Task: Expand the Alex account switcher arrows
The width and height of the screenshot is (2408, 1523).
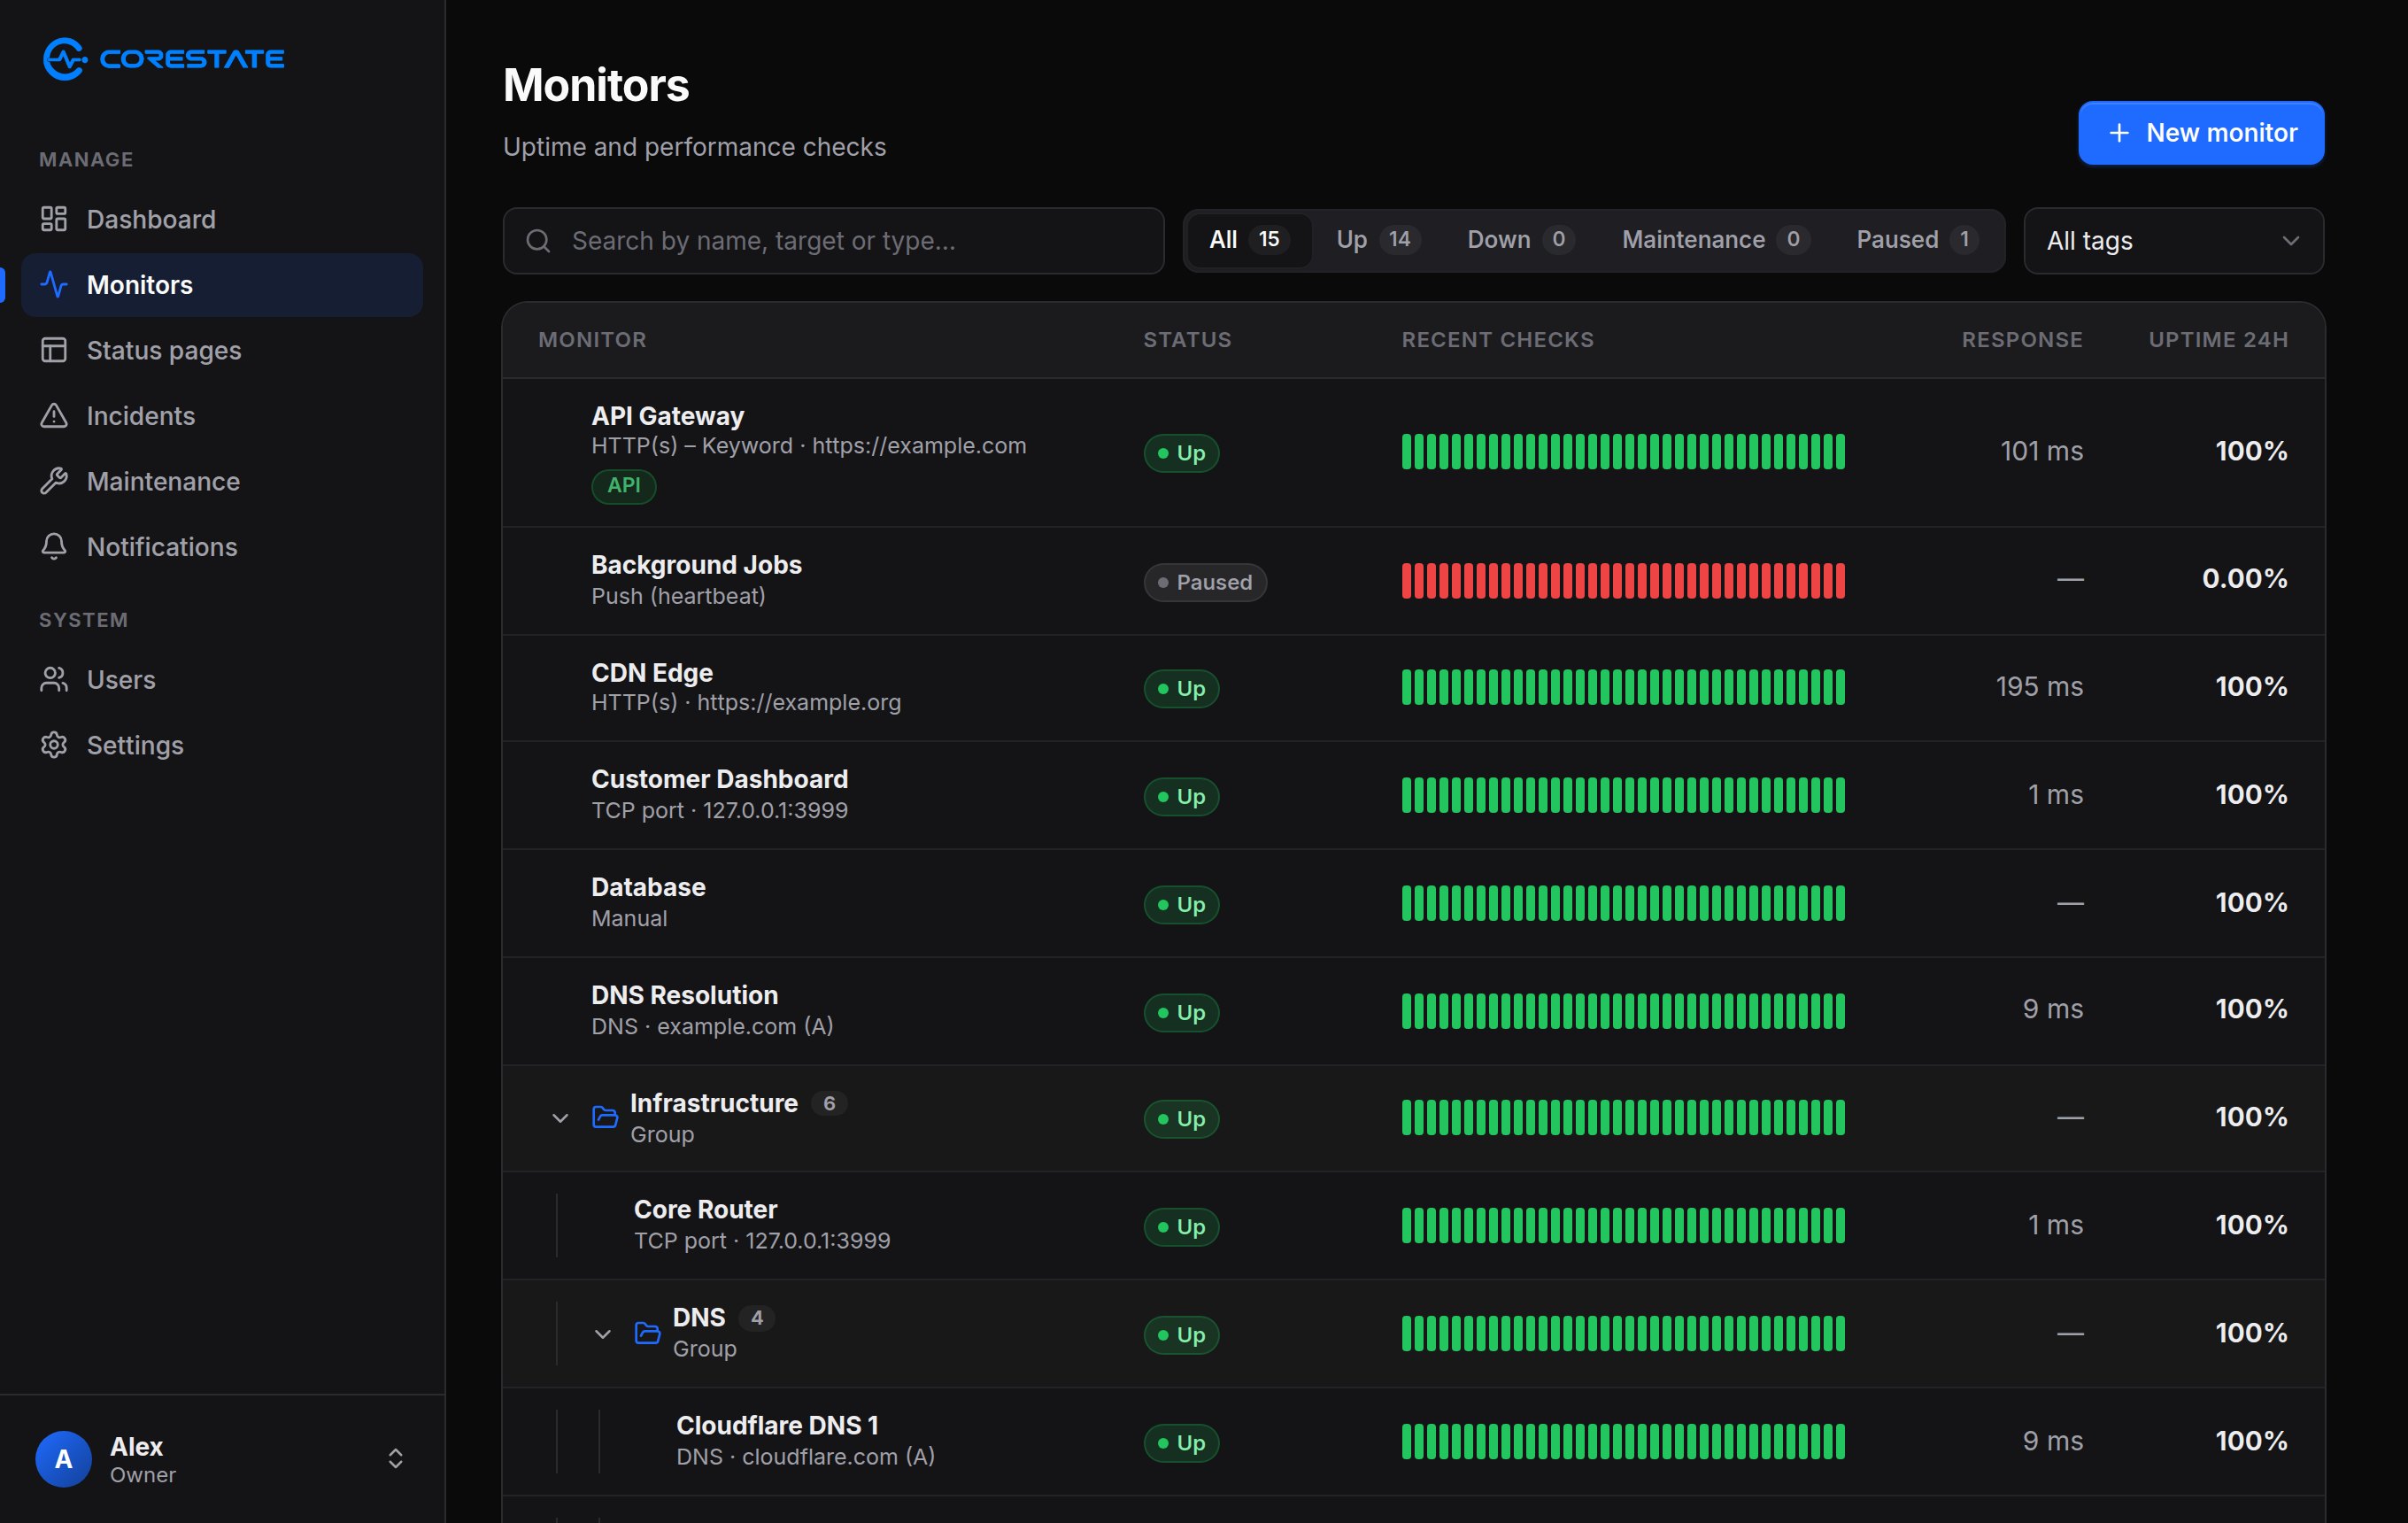Action: (396, 1459)
